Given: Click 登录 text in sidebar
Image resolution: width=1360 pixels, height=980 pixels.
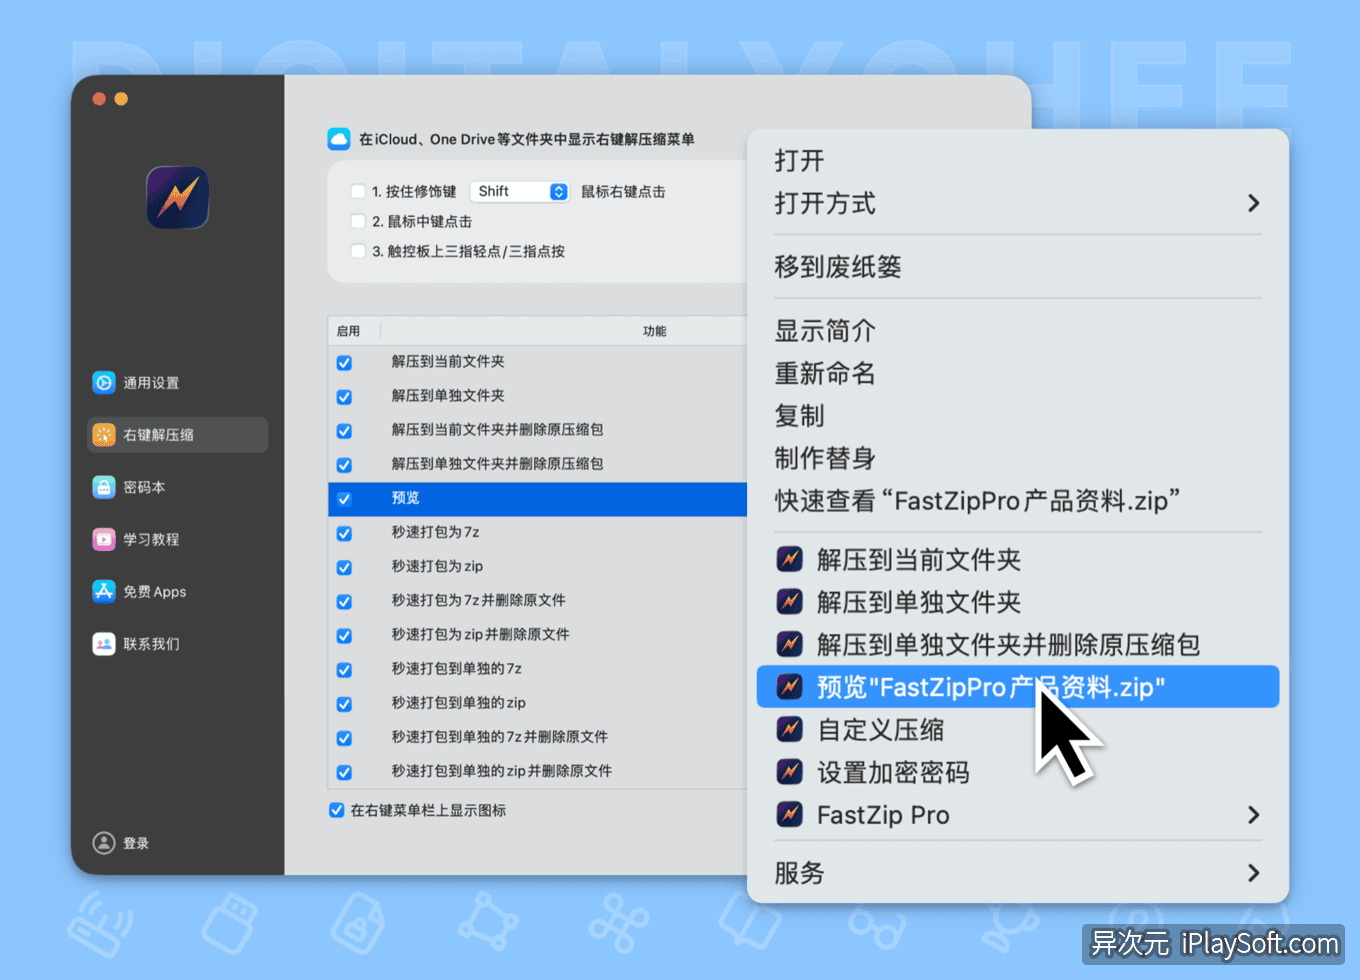Looking at the screenshot, I should [x=136, y=843].
